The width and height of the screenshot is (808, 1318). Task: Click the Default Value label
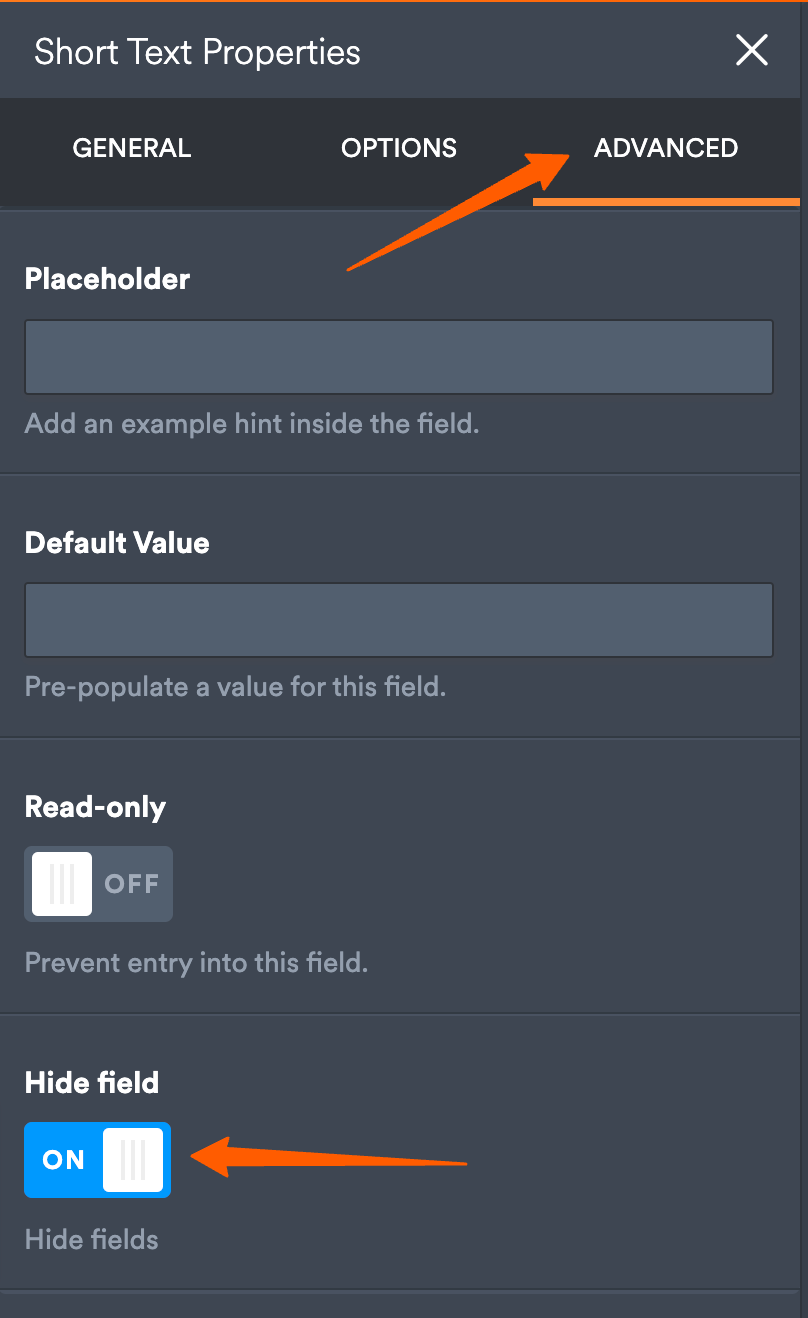point(116,542)
